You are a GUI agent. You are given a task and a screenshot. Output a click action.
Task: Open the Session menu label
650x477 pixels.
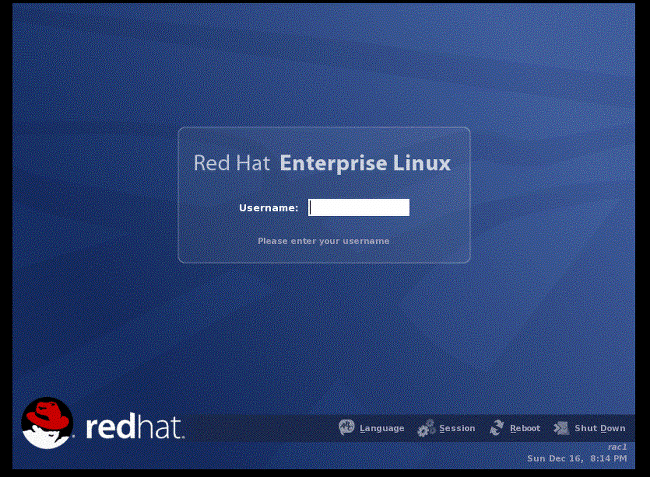(457, 428)
